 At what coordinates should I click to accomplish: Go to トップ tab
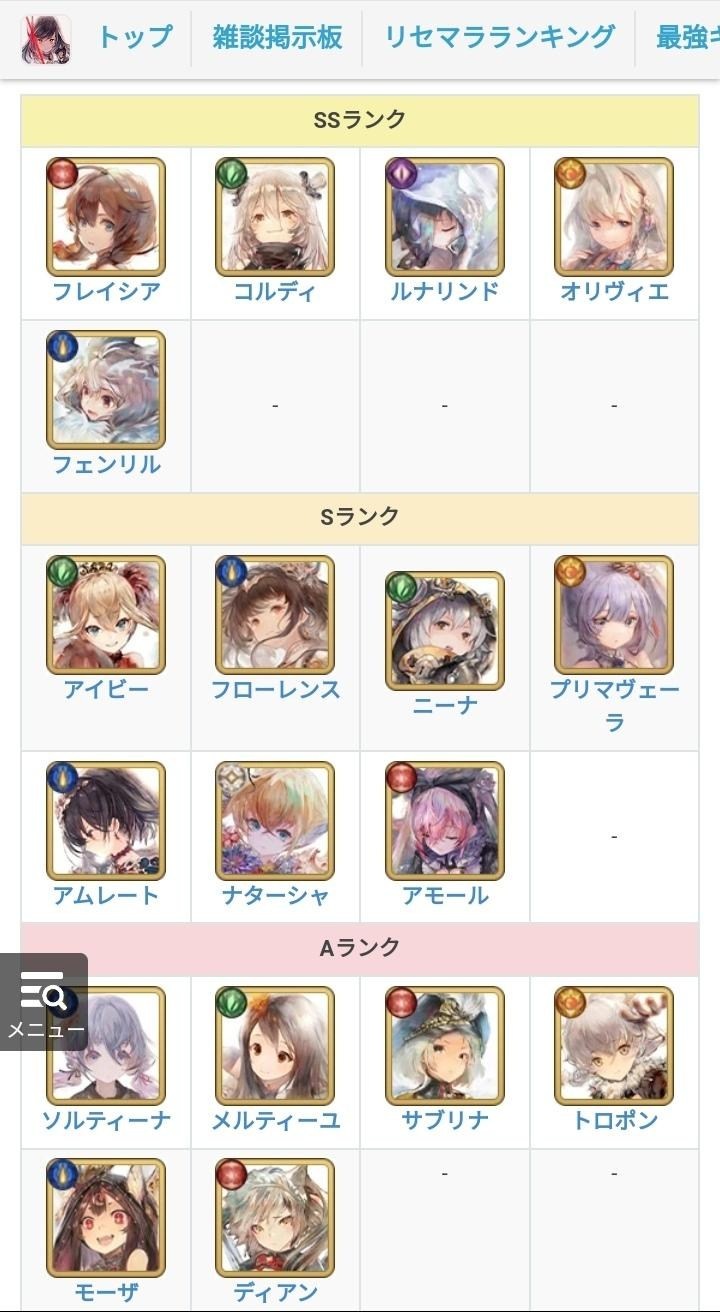[x=134, y=38]
